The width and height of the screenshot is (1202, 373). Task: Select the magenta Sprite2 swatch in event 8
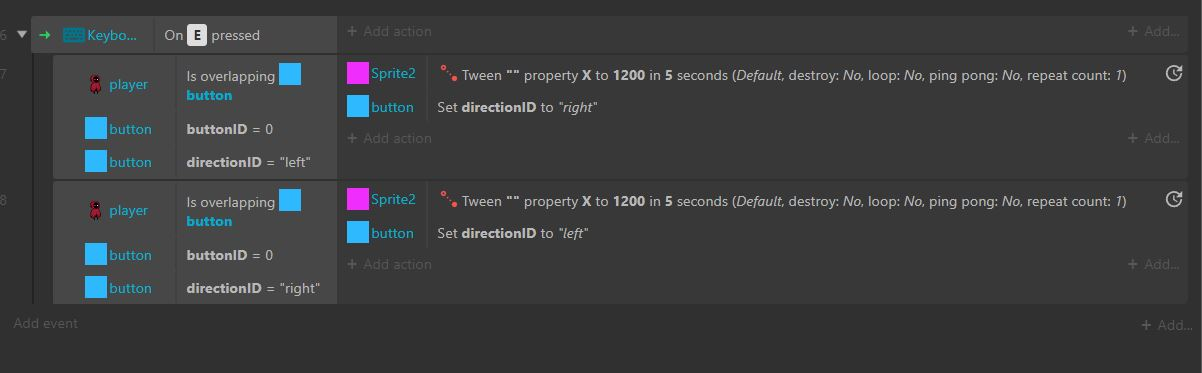pos(358,199)
